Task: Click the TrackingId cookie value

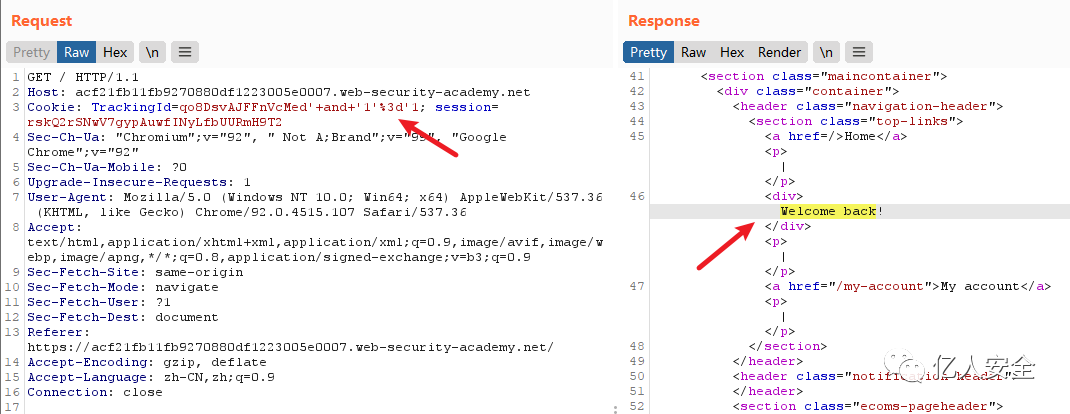Action: coord(301,107)
